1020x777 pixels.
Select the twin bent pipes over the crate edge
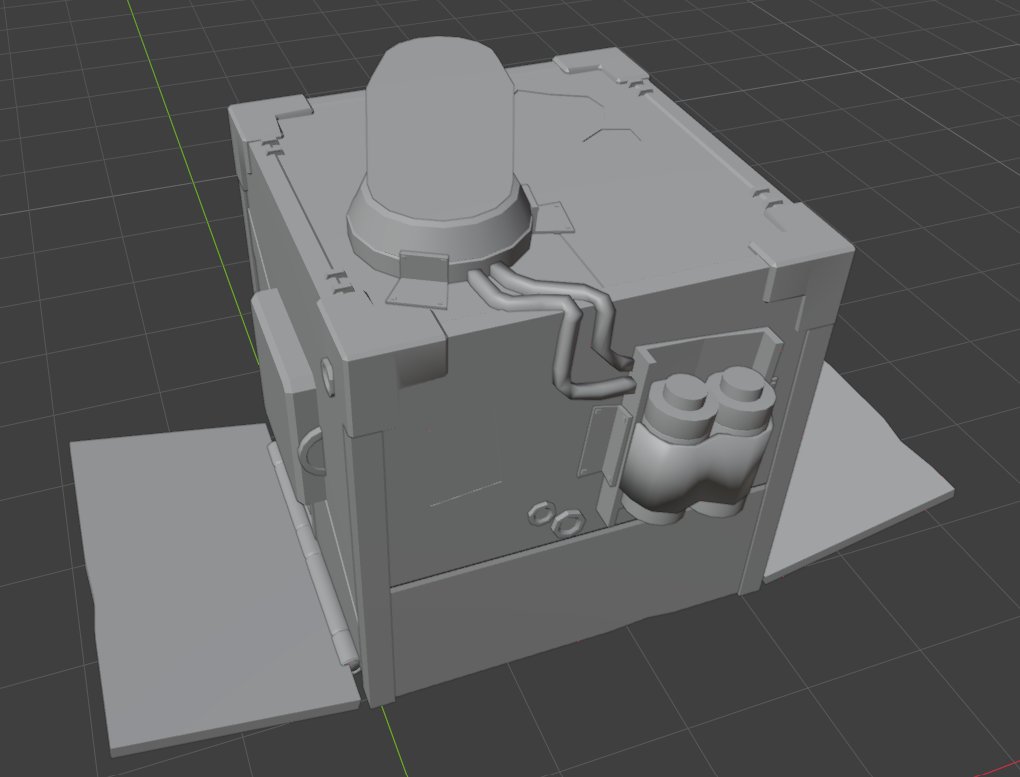(x=553, y=332)
